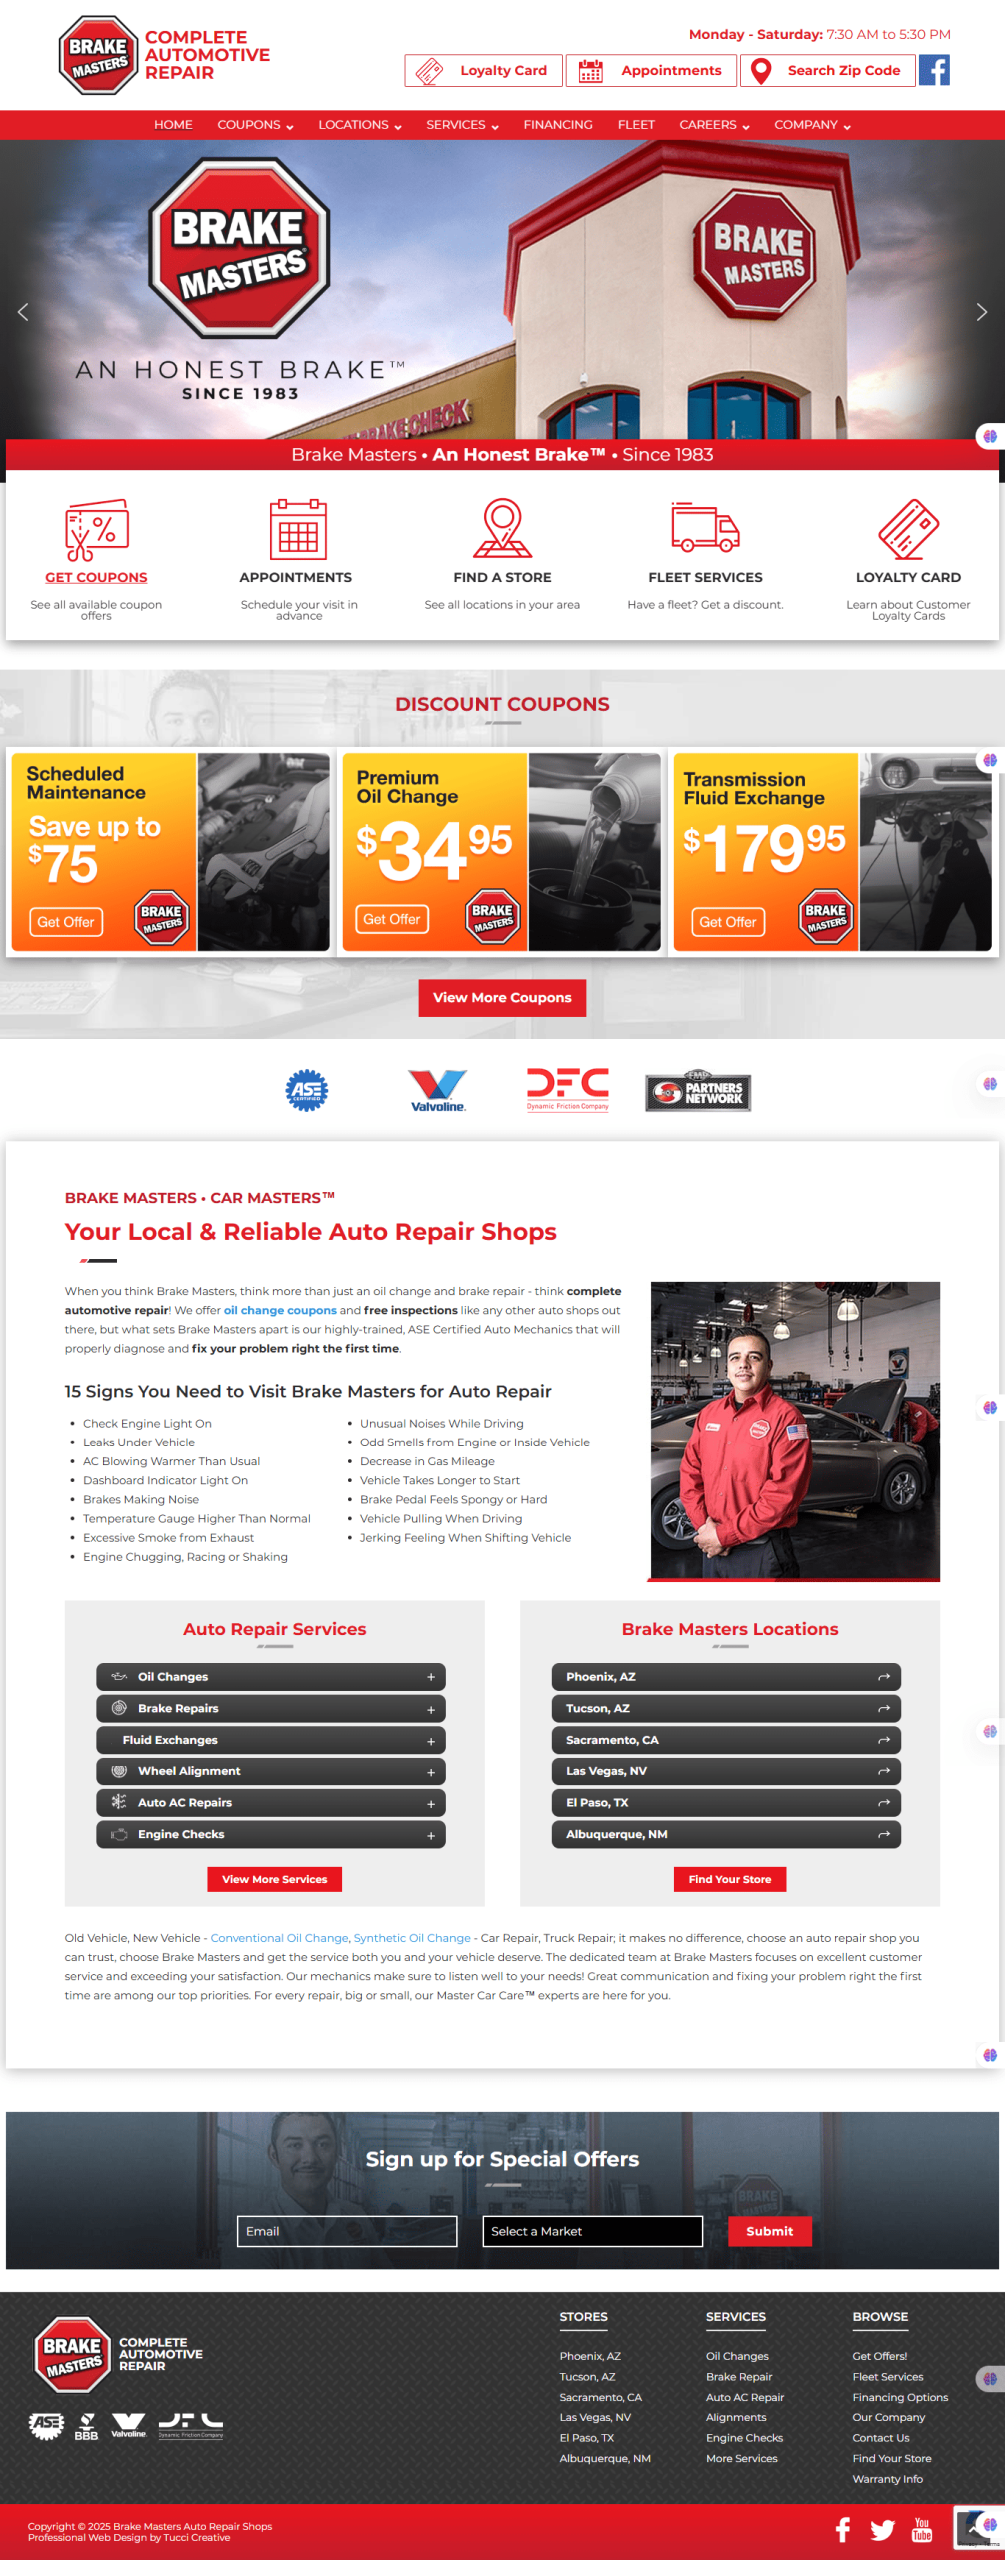Click Find Your Store button

730,1880
